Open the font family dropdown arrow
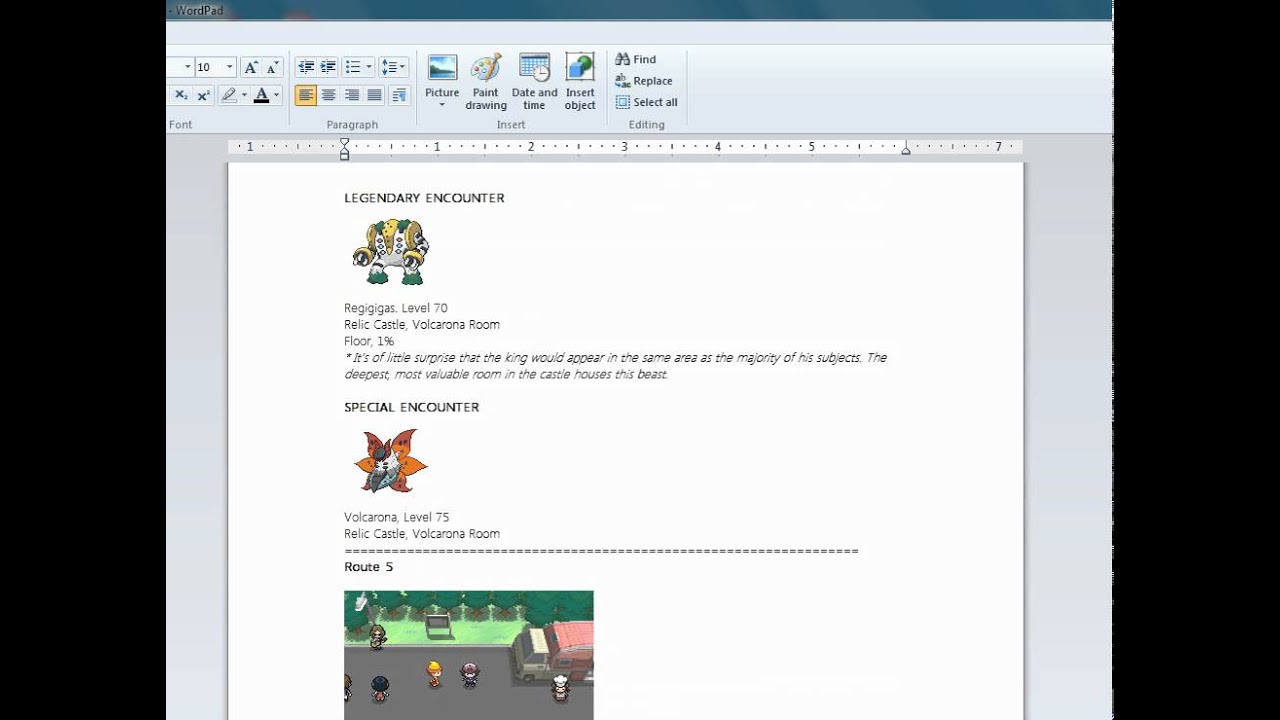The image size is (1280, 720). pyautogui.click(x=186, y=67)
